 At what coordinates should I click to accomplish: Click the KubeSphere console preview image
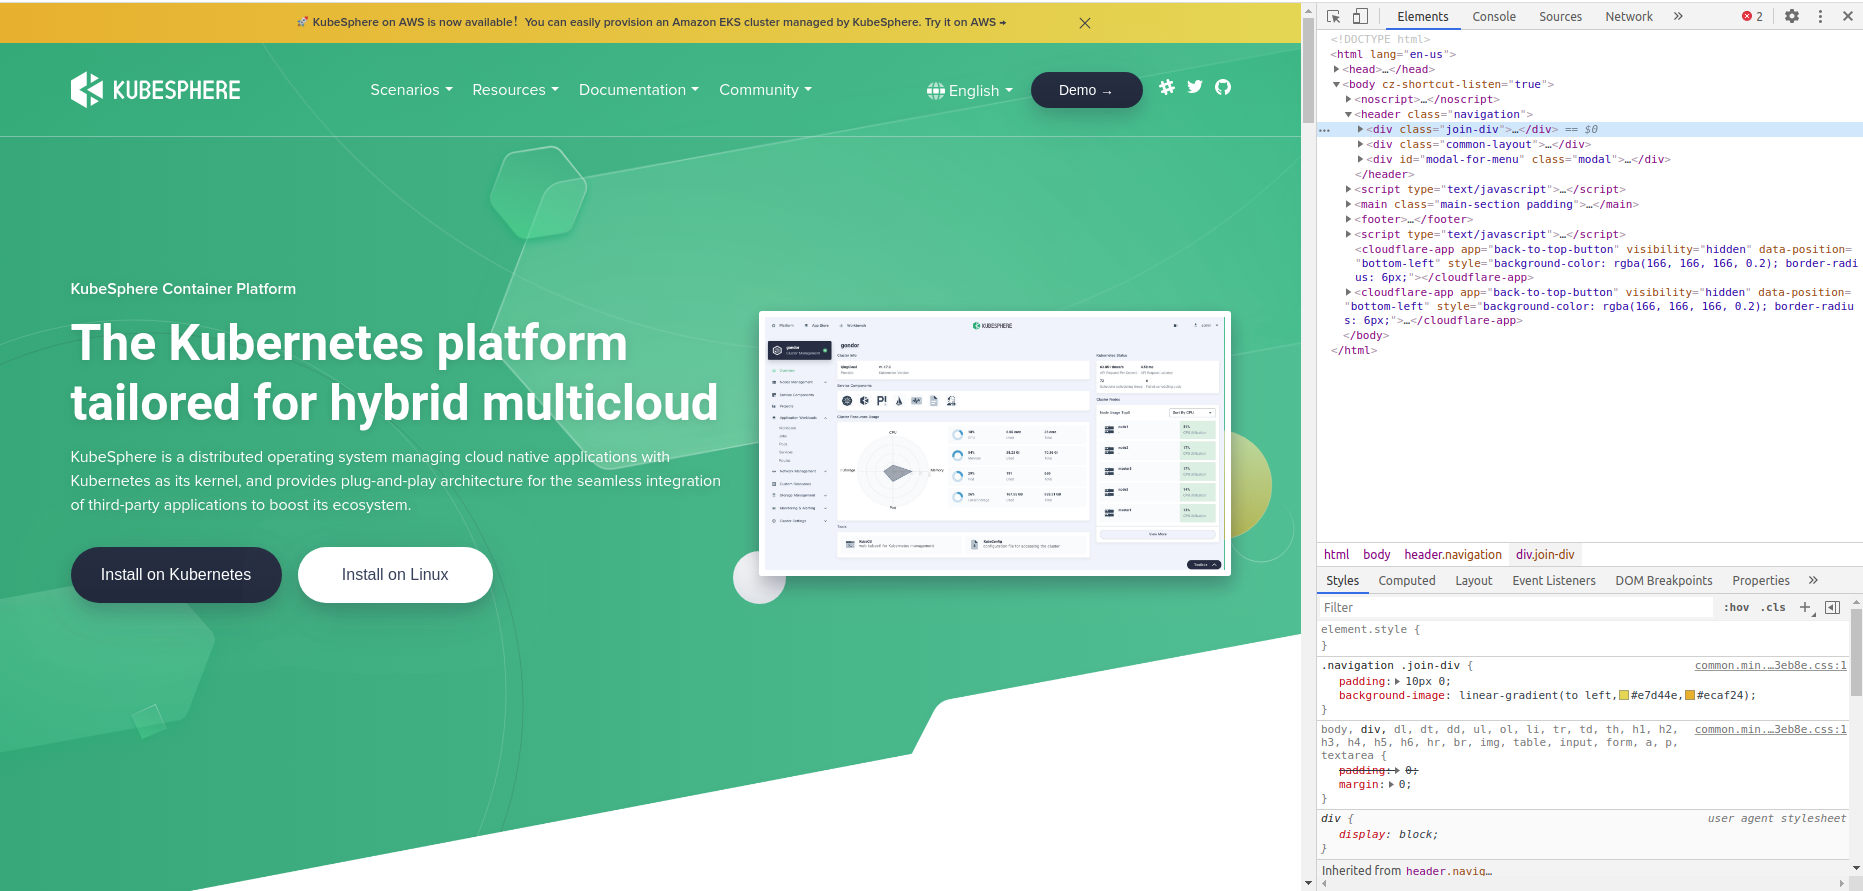[x=995, y=444]
